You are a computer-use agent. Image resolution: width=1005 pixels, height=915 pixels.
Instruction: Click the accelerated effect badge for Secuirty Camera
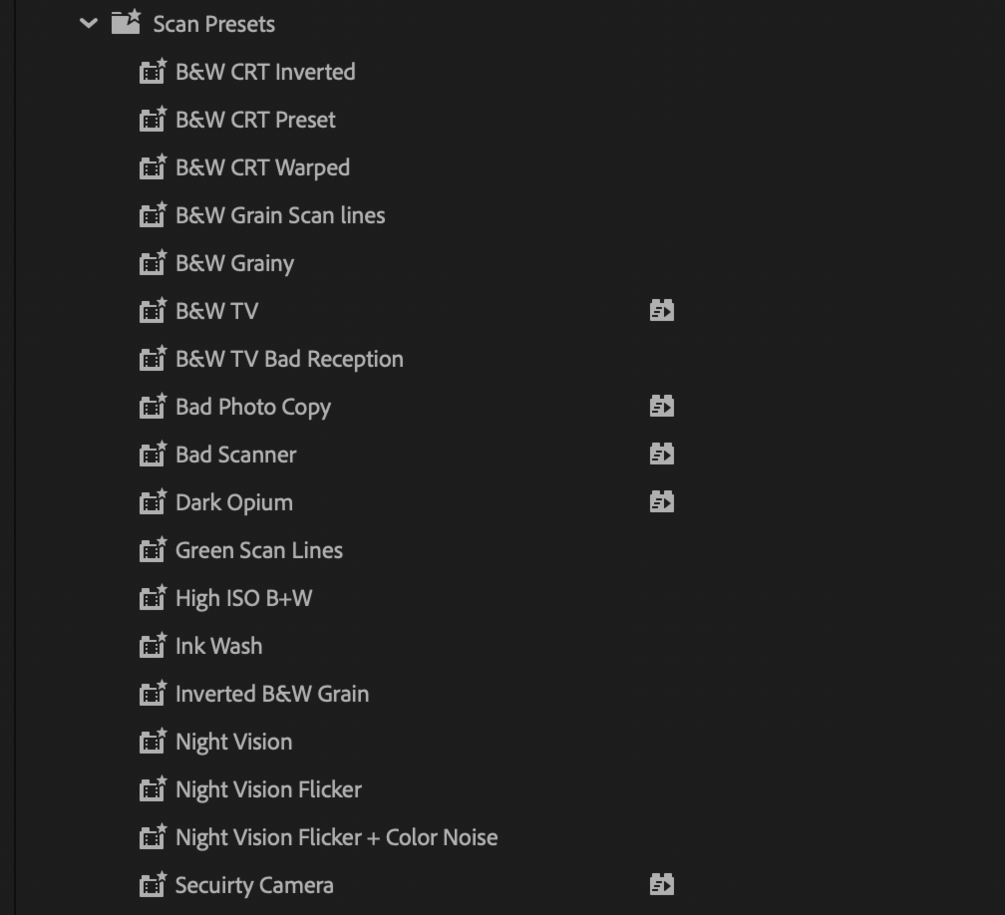(x=661, y=885)
